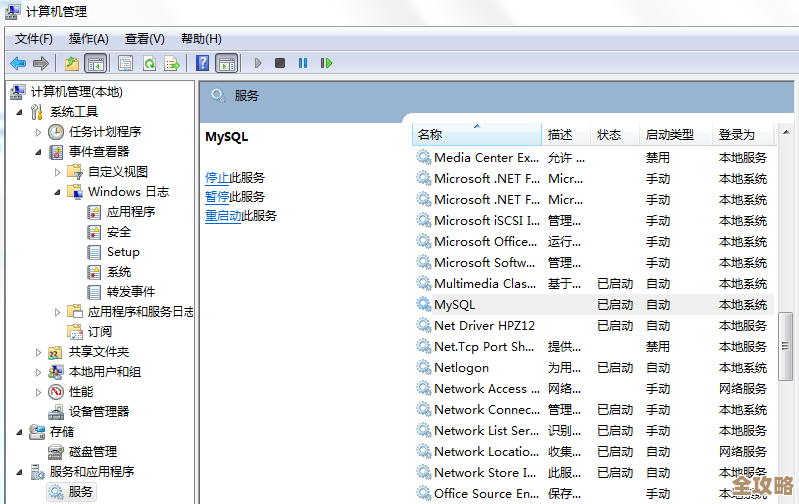Expand the 自定义视图 node
This screenshot has height=504, width=799.
[57, 172]
